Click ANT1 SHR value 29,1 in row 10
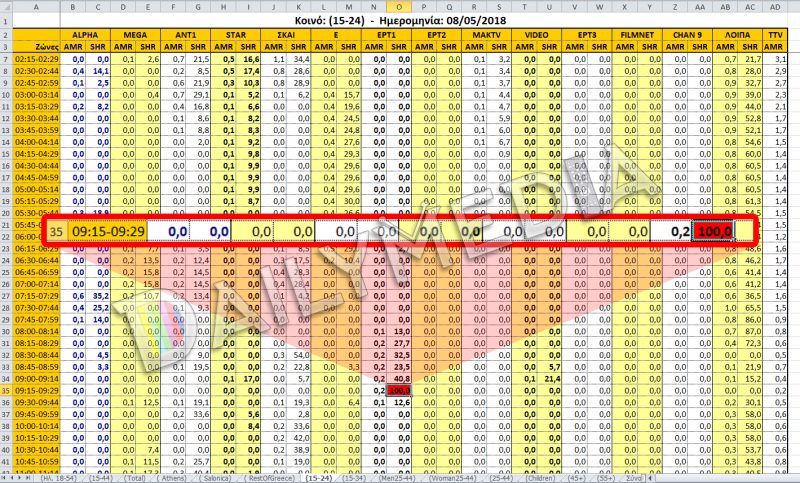800x483 pixels. (x=198, y=95)
